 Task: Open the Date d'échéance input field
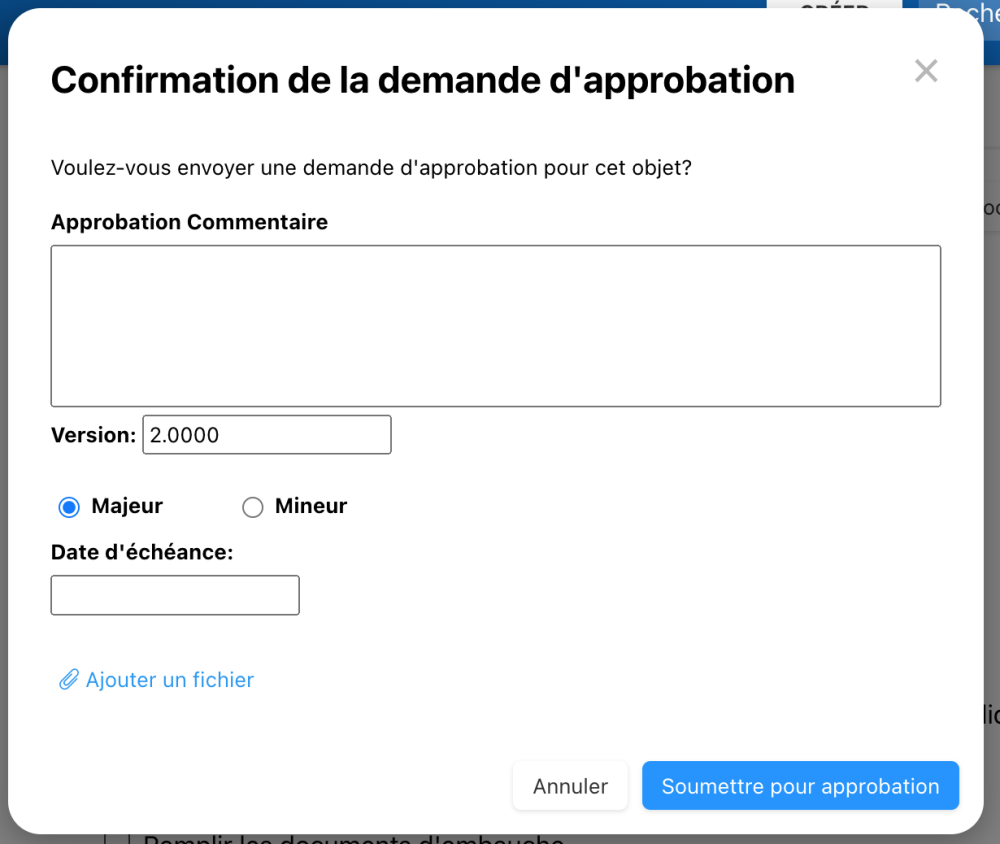pyautogui.click(x=175, y=595)
